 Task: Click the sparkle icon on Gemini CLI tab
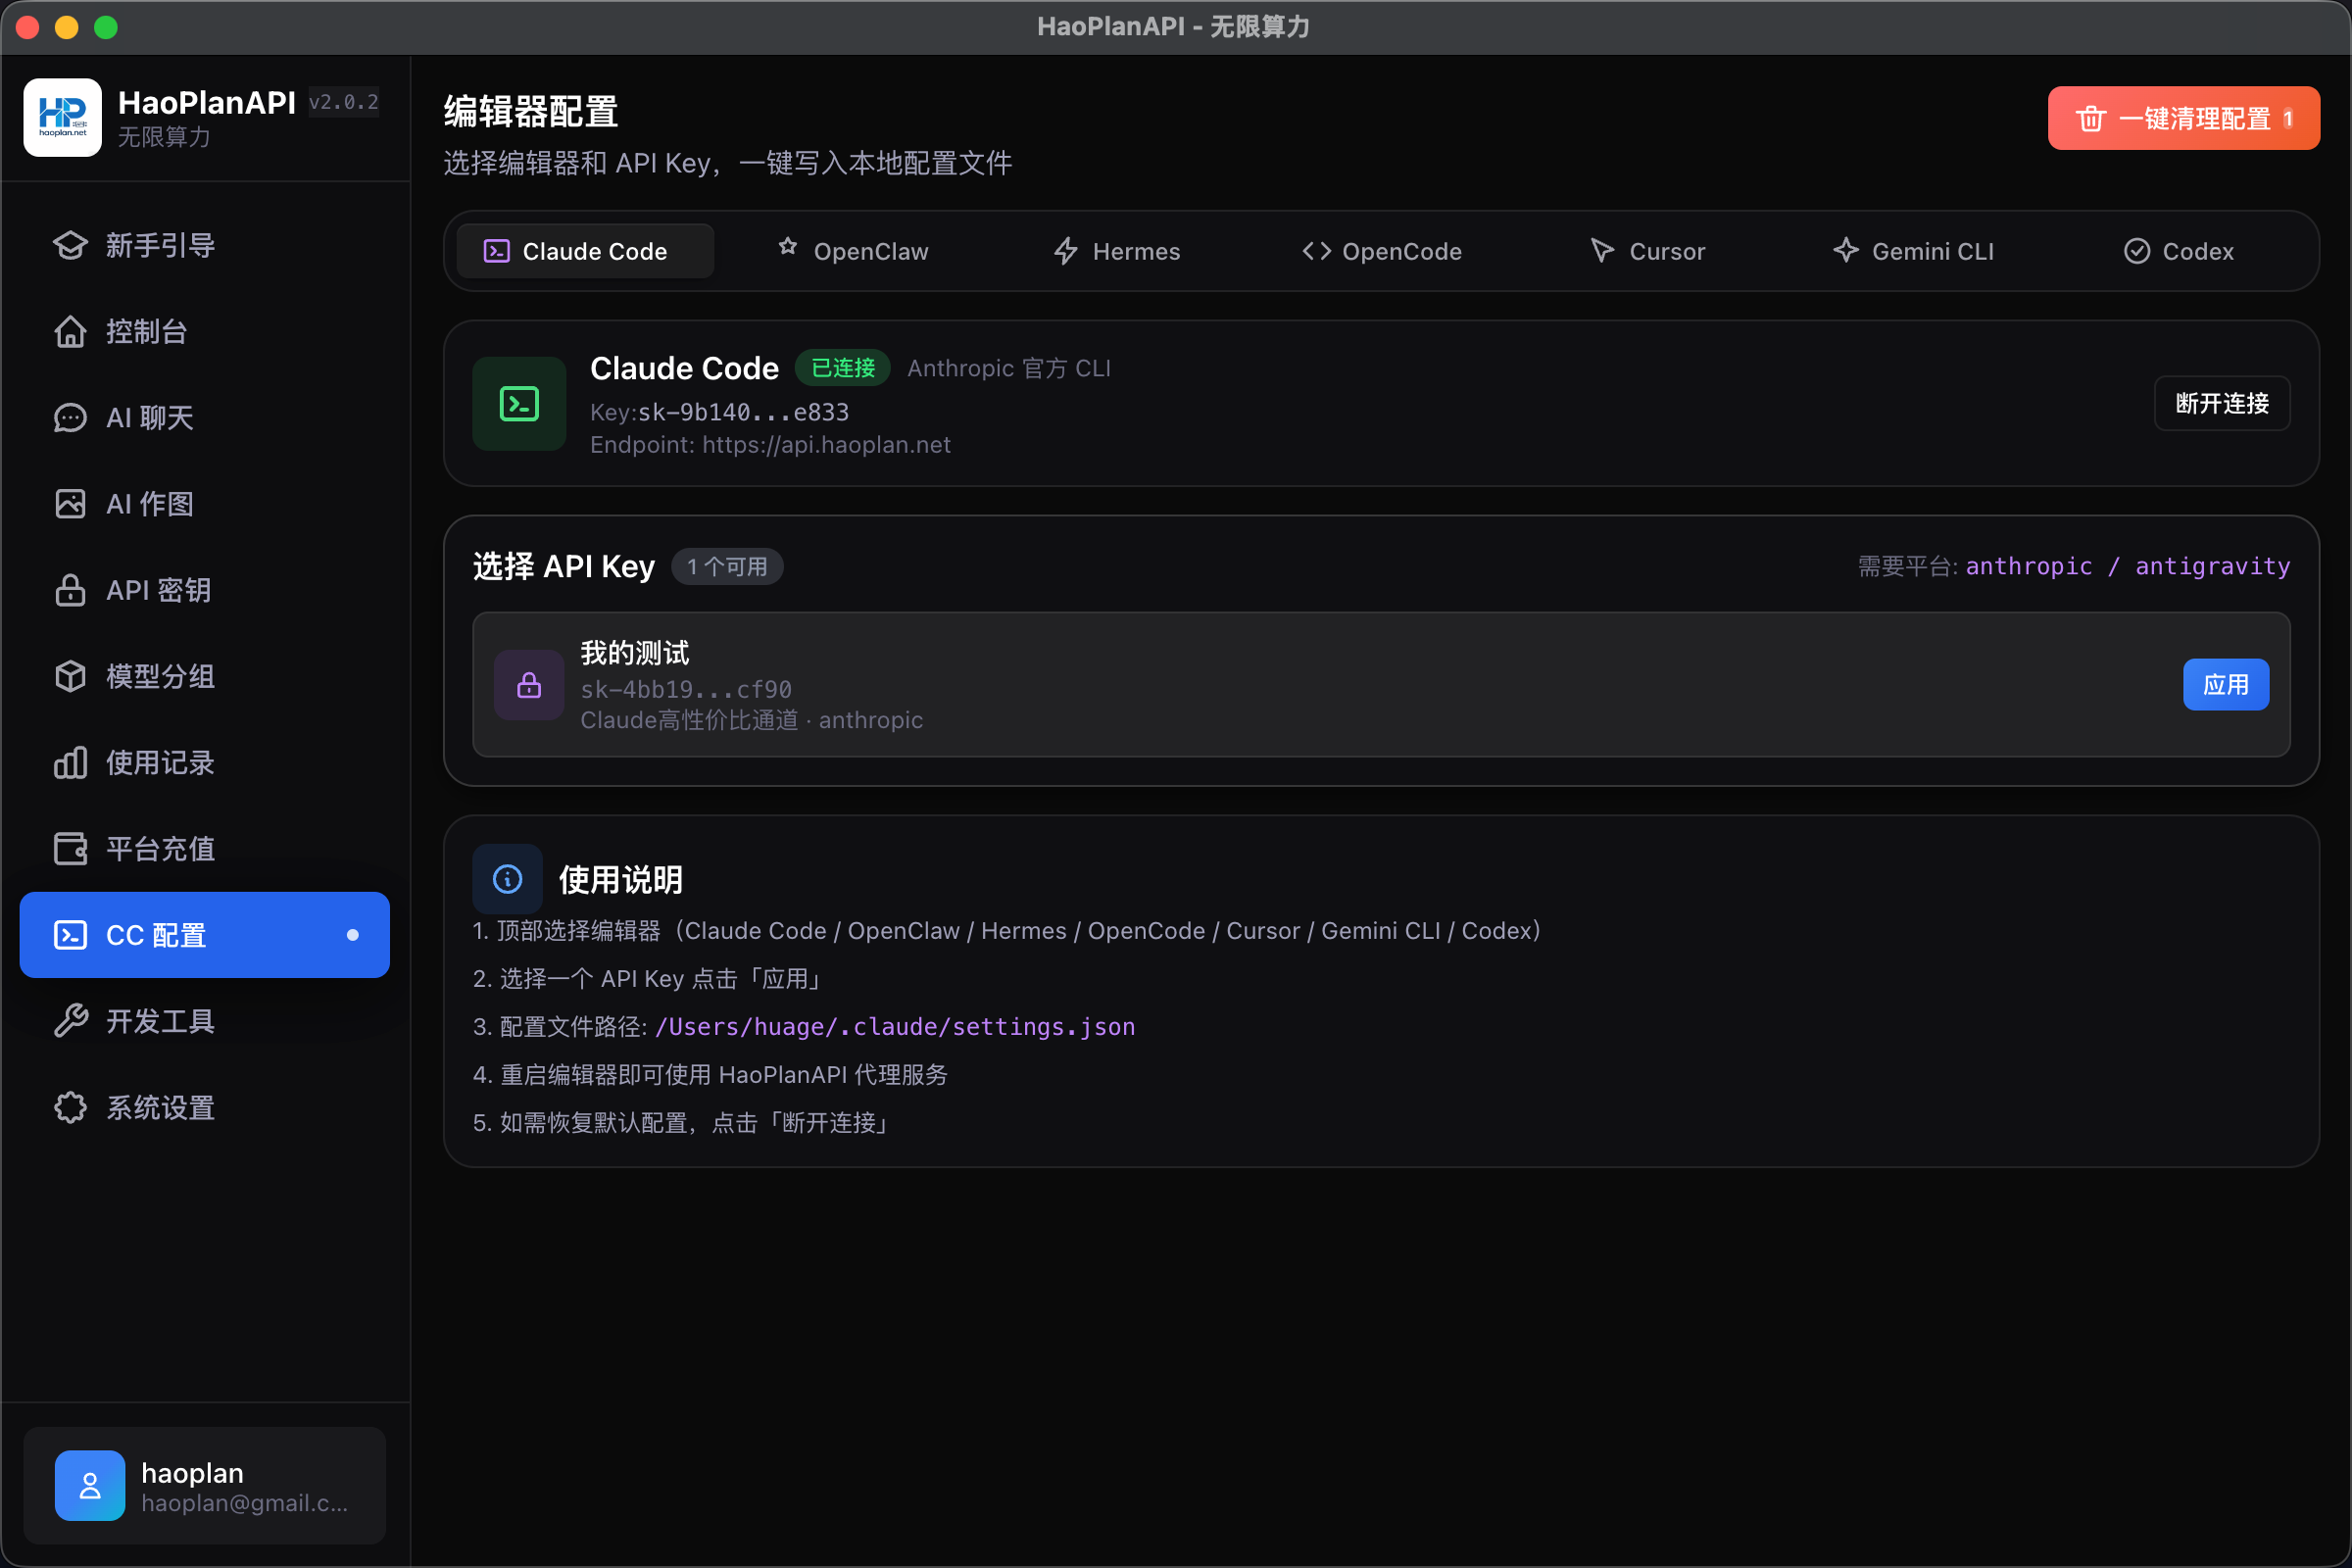tap(1846, 251)
